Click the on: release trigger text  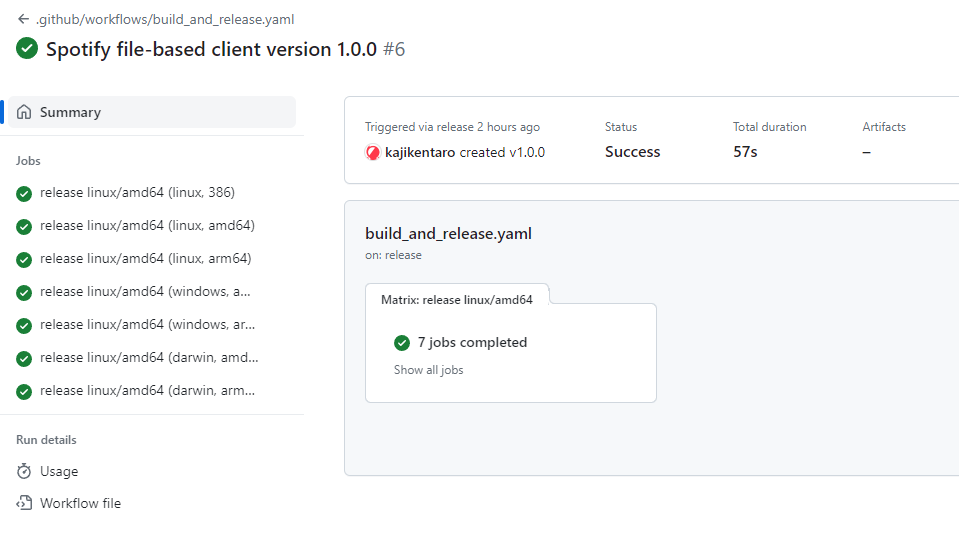coord(393,255)
